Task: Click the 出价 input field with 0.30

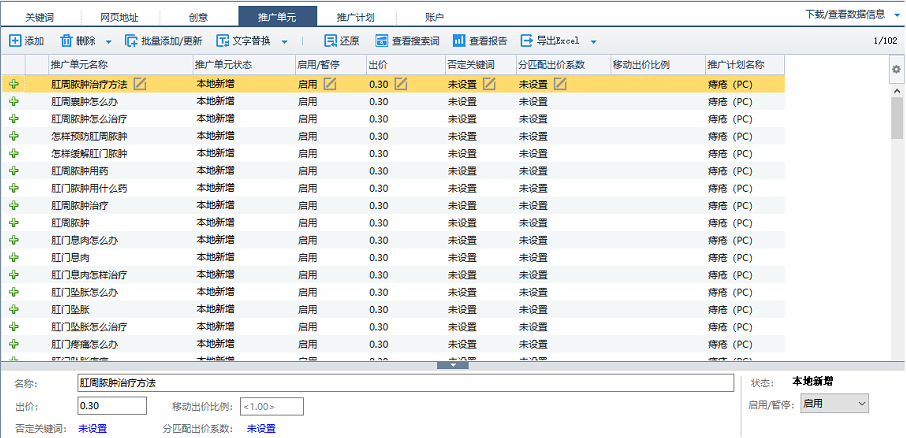Action: [x=112, y=406]
